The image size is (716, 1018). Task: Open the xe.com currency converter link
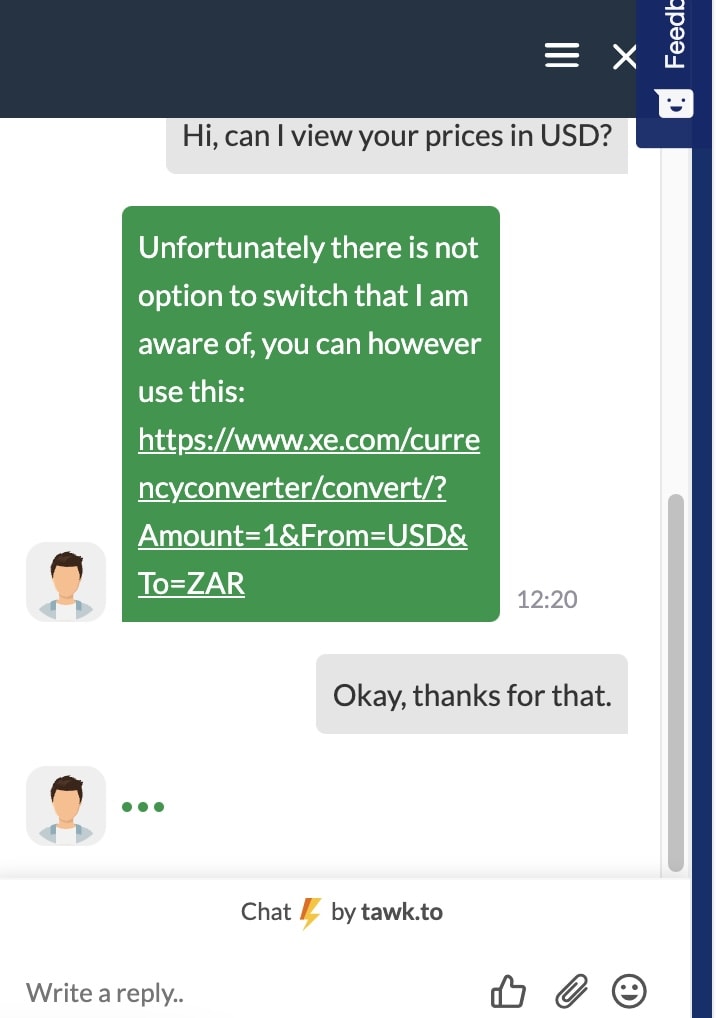[x=309, y=512]
